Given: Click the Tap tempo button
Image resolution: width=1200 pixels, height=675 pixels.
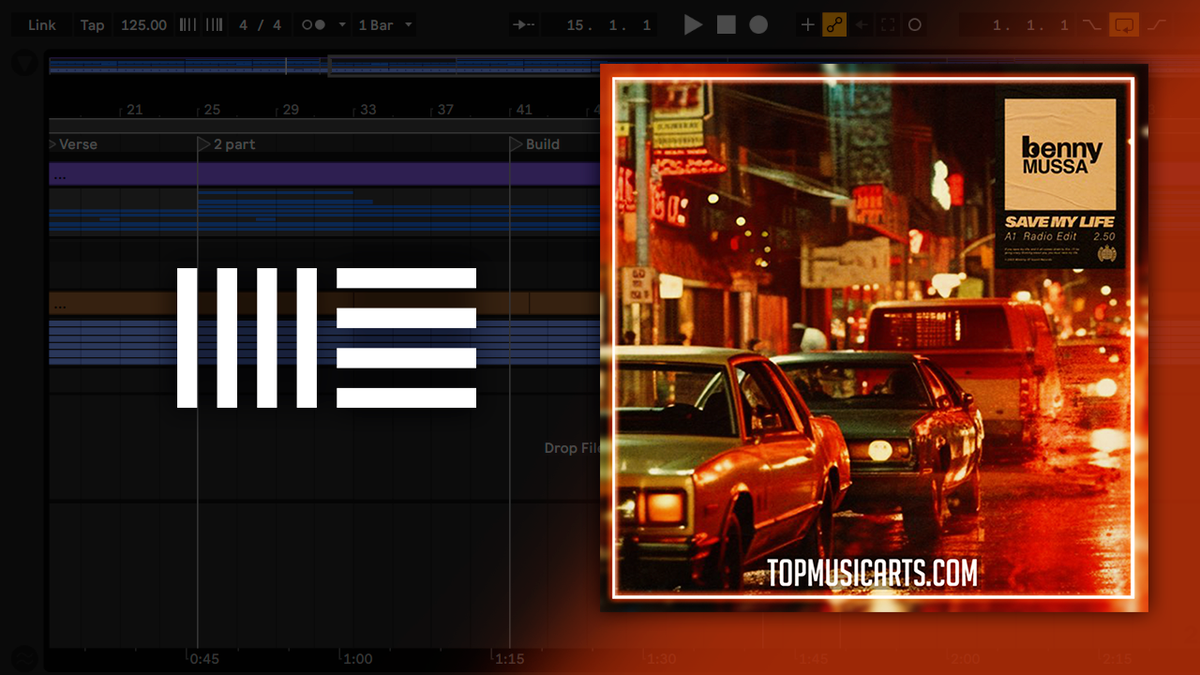Looking at the screenshot, I should pos(92,25).
